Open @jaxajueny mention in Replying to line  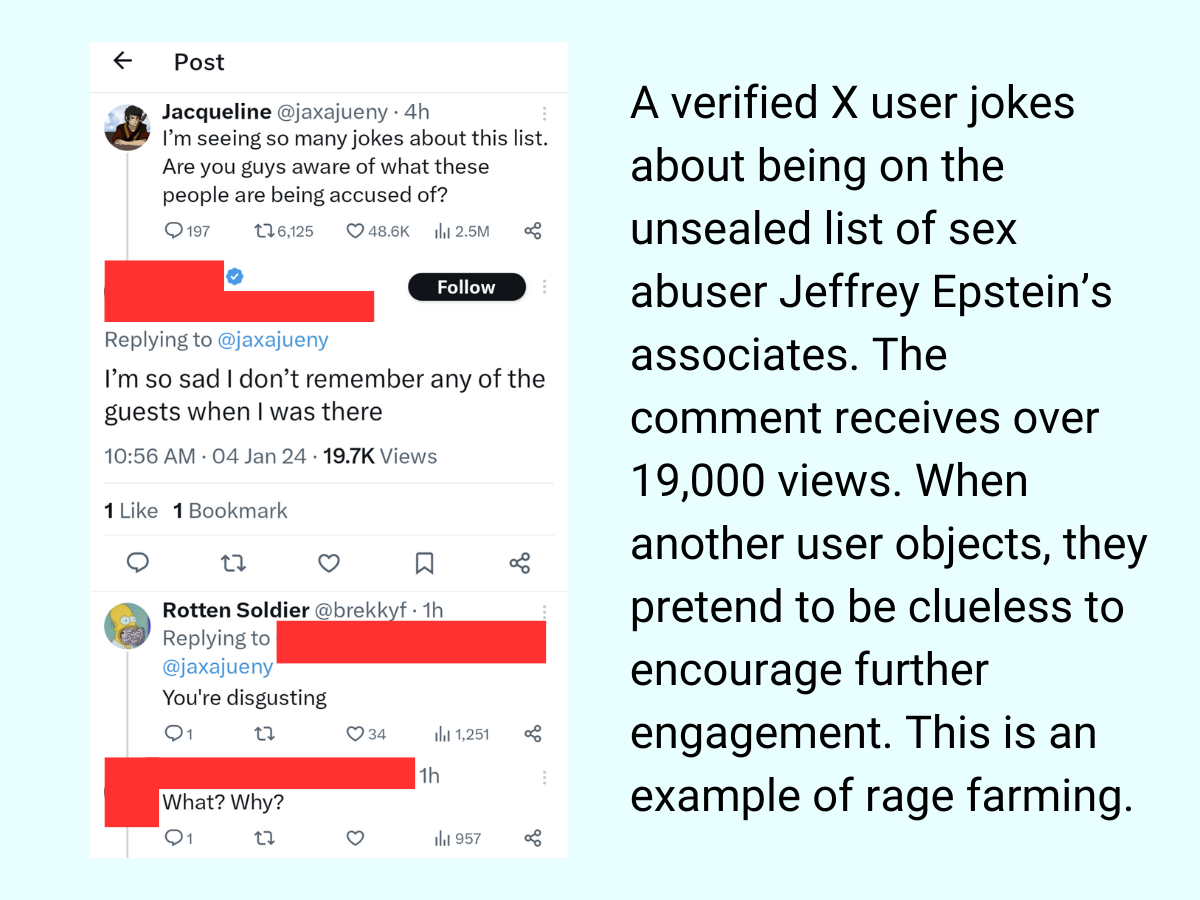click(273, 340)
